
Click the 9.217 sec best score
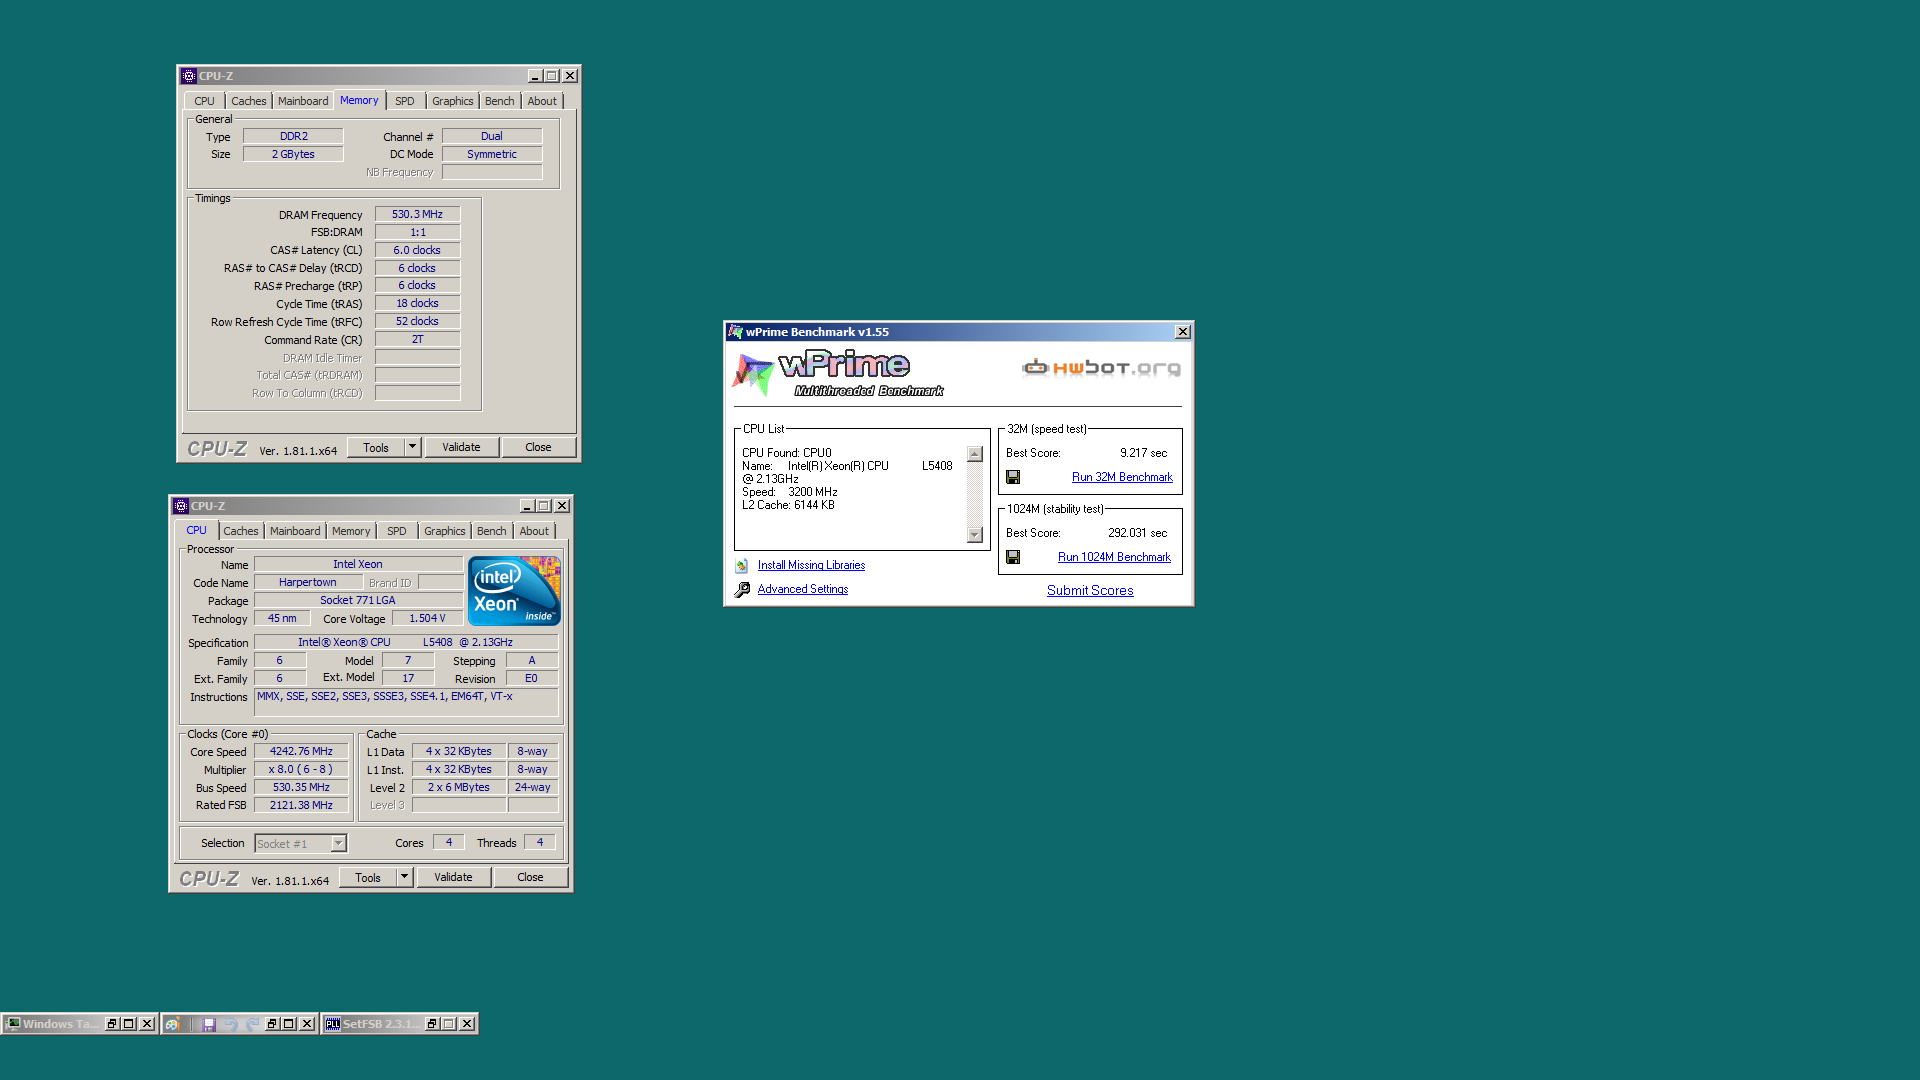pyautogui.click(x=1143, y=453)
